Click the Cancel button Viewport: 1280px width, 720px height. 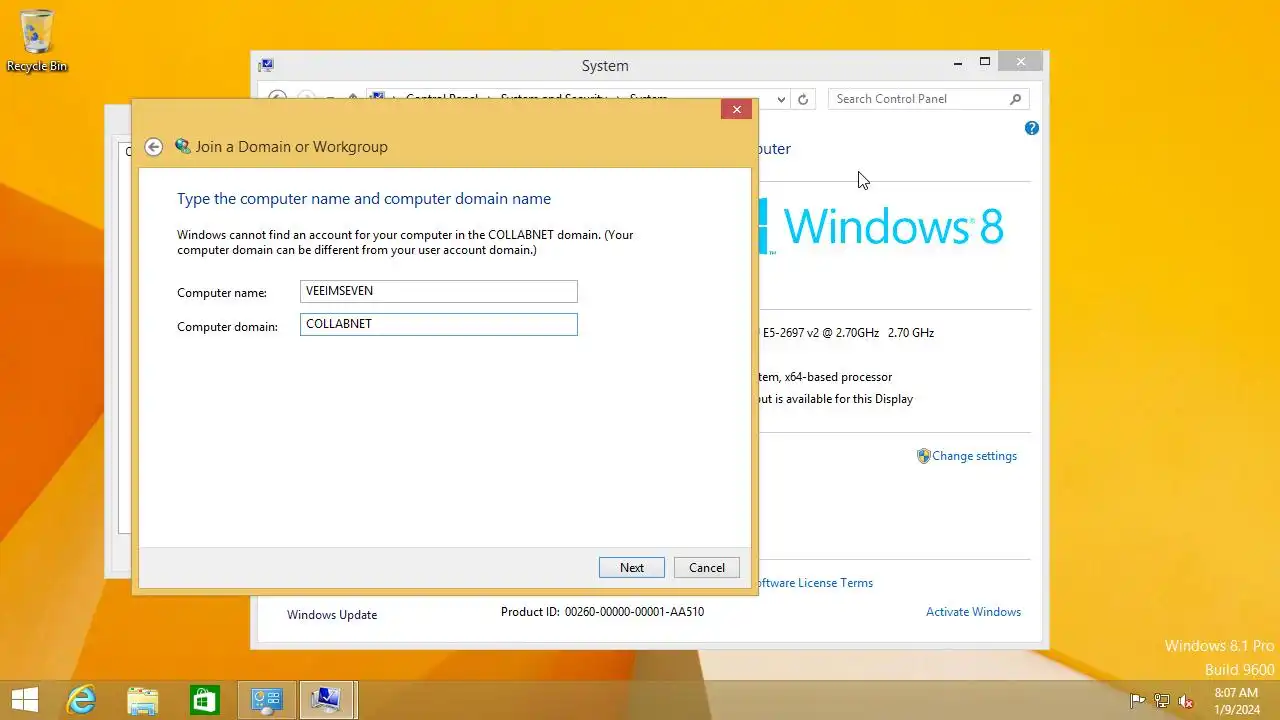[706, 567]
